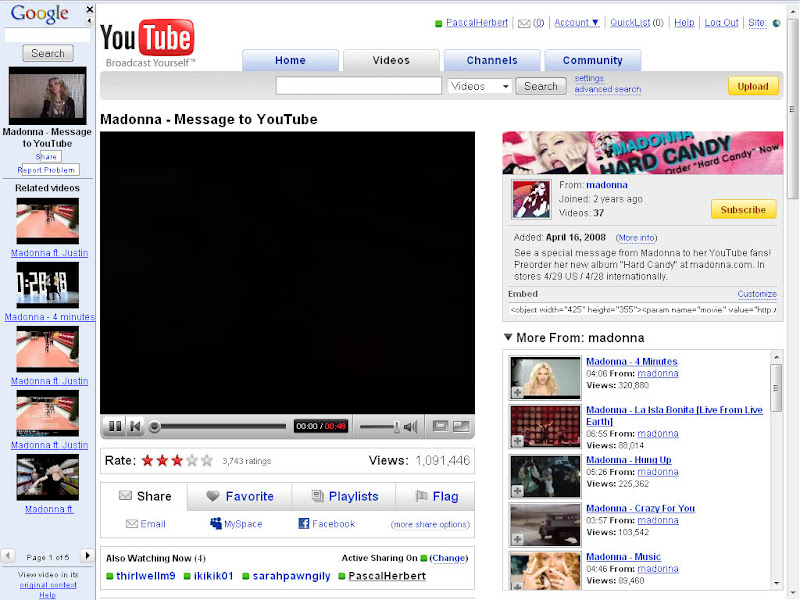Viewport: 800px width, 600px height.
Task: Open Customize embed options
Action: tap(757, 294)
